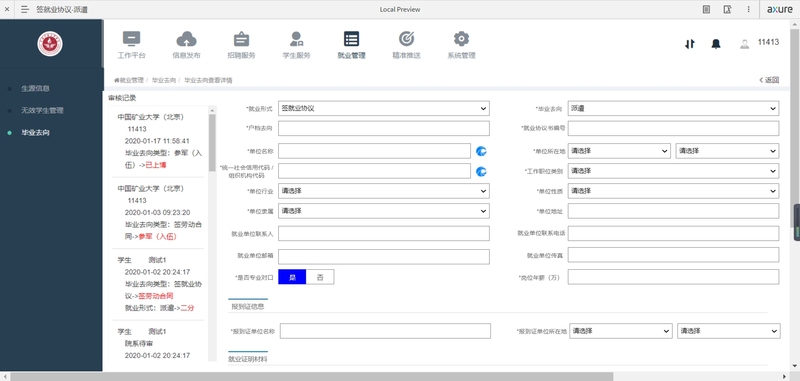Click red 已上博 status text

pyautogui.click(x=156, y=165)
